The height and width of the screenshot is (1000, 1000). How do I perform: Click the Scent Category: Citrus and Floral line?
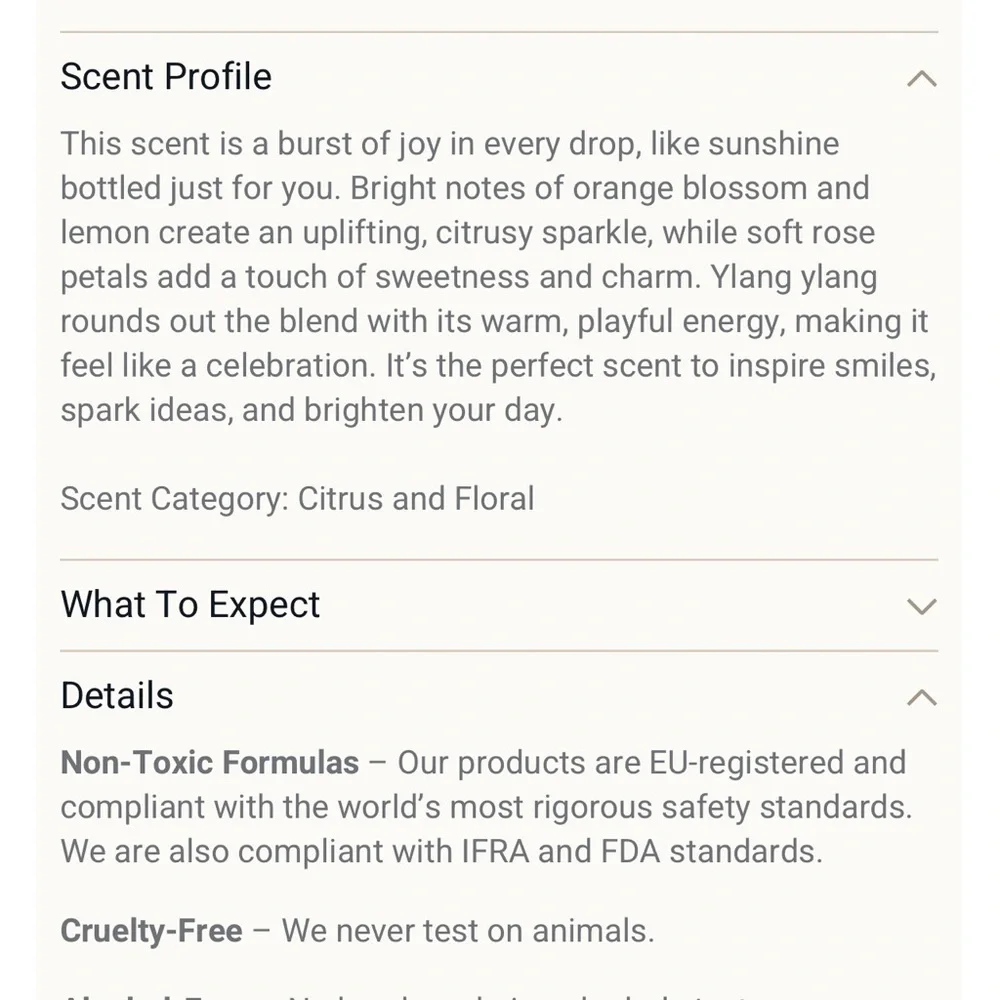click(297, 498)
